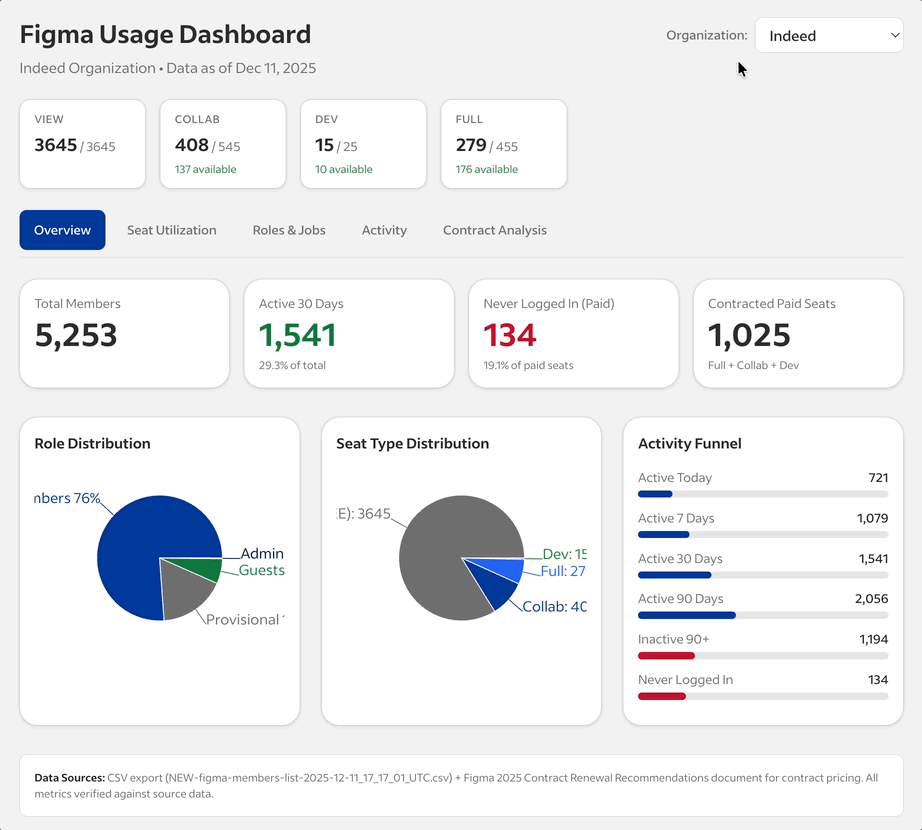Click the Never Logged In (Paid) card
The height and width of the screenshot is (830, 922).
tap(573, 333)
